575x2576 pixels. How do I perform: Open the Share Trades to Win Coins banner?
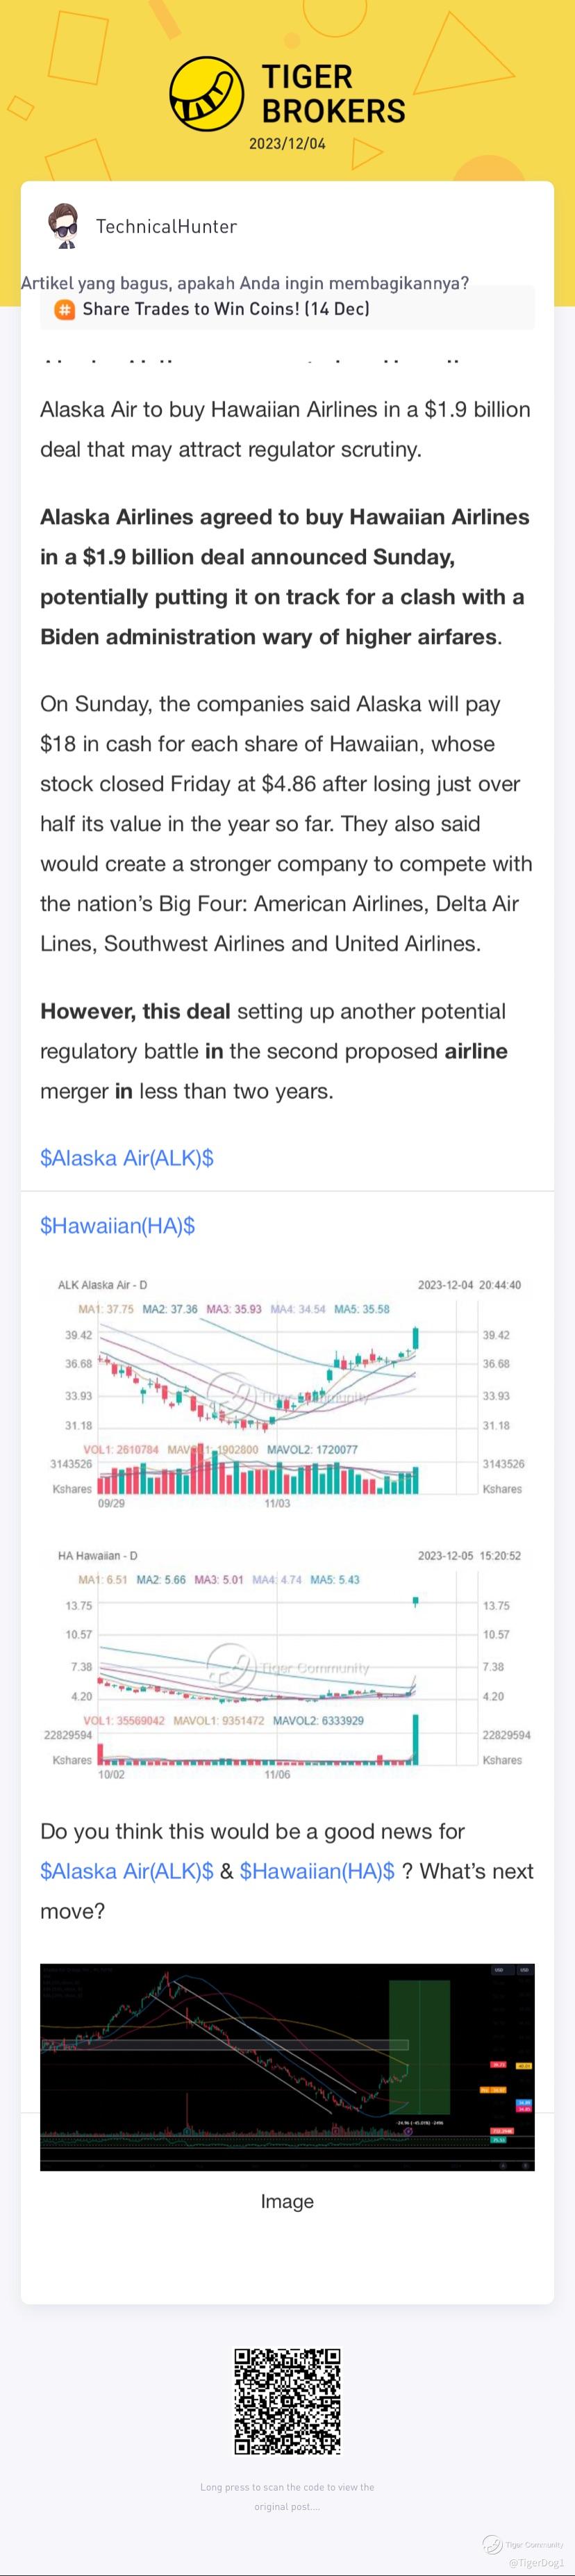point(226,309)
